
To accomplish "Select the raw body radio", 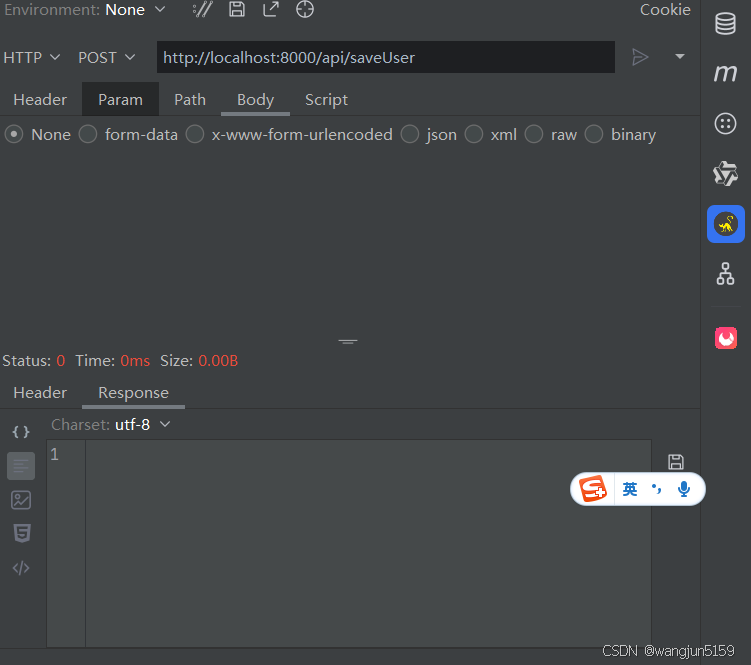I will point(534,135).
